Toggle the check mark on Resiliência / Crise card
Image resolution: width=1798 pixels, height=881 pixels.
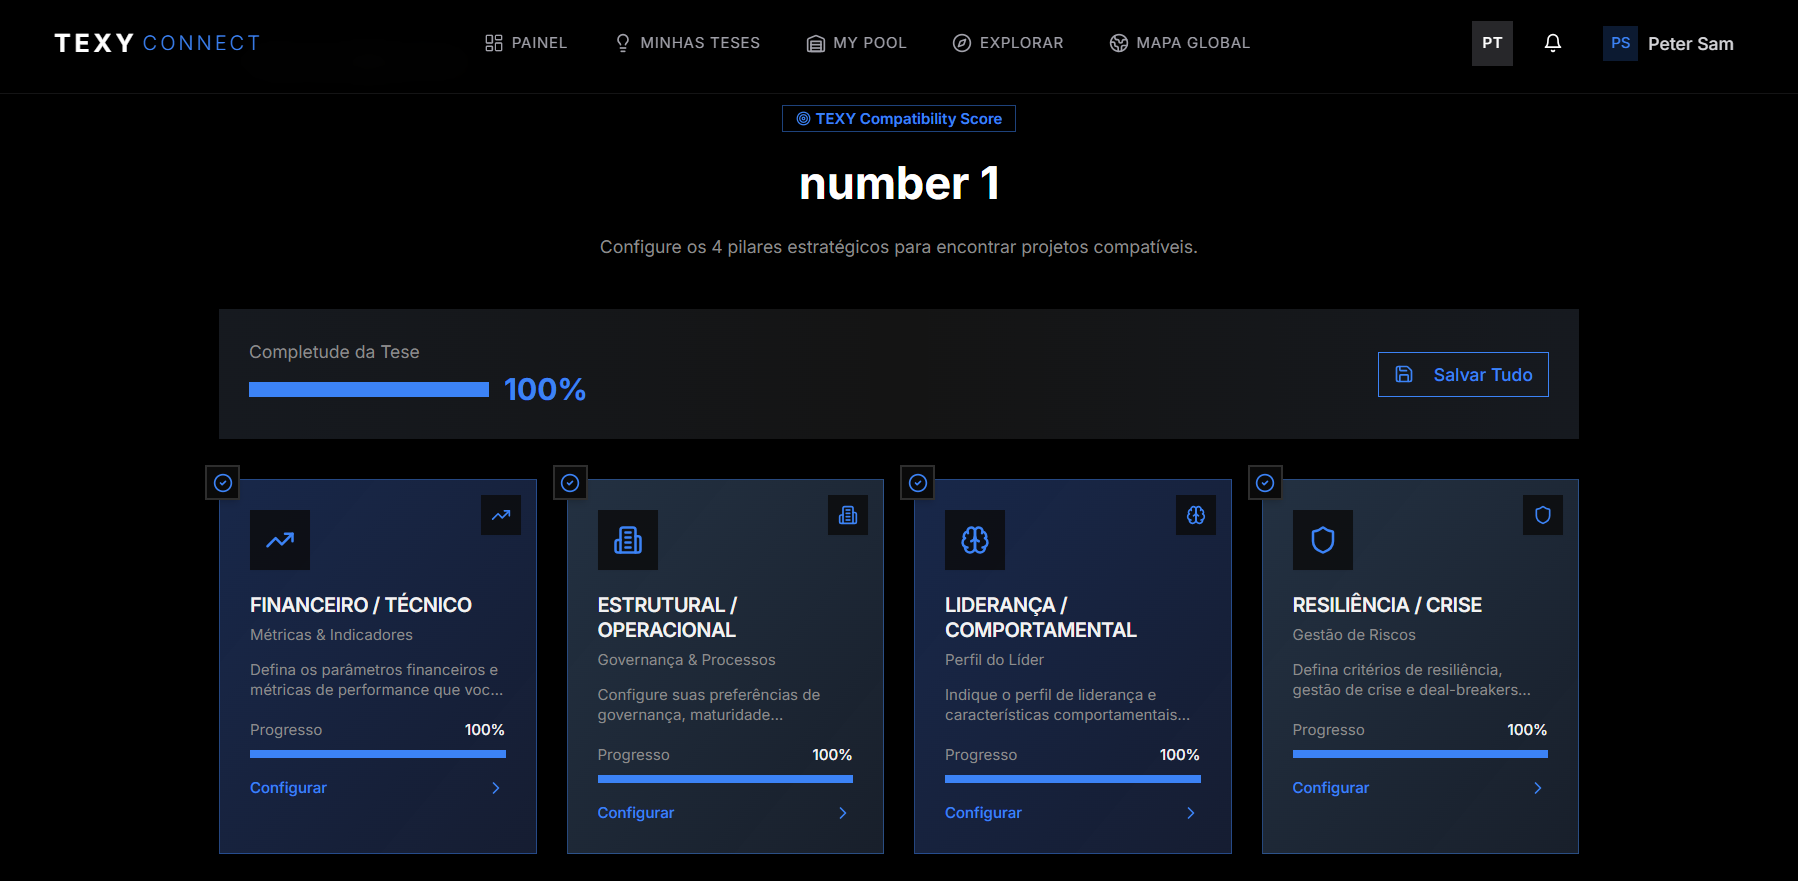coord(1265,483)
